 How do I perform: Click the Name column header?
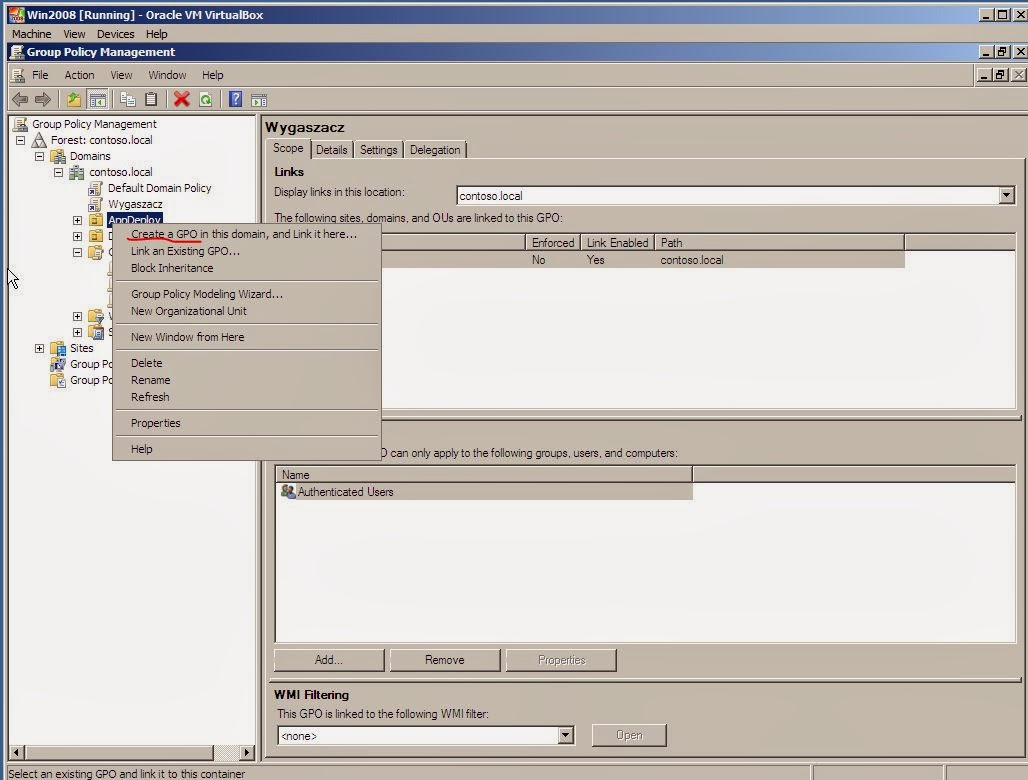pos(484,475)
